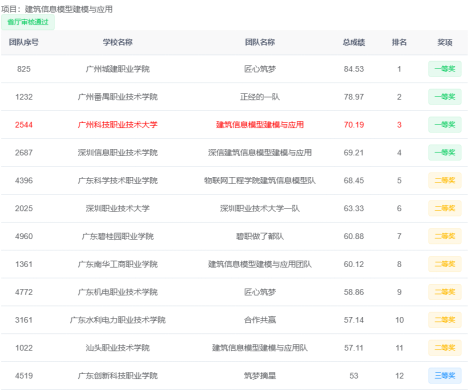Click the 一等奖 tag in row 1232
Screen dimensions: 470x391
tap(445, 97)
